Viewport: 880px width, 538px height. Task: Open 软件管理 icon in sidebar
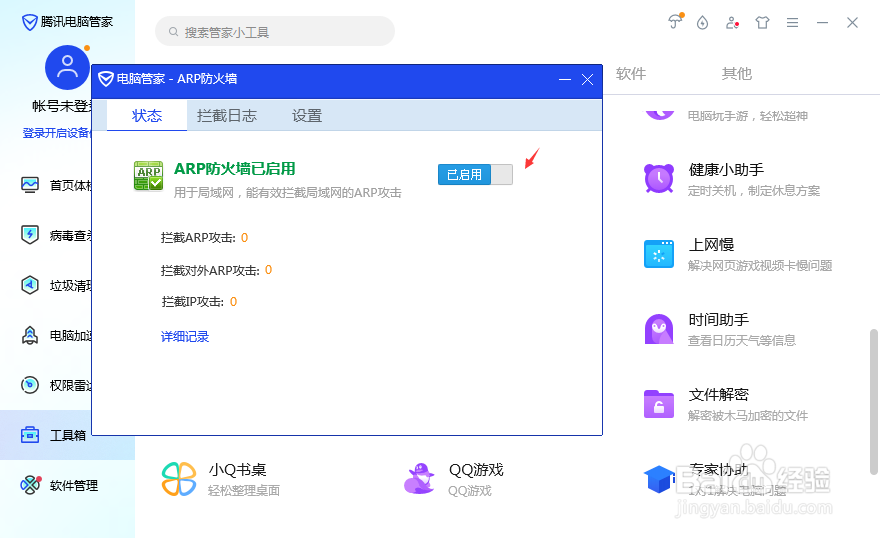31,485
